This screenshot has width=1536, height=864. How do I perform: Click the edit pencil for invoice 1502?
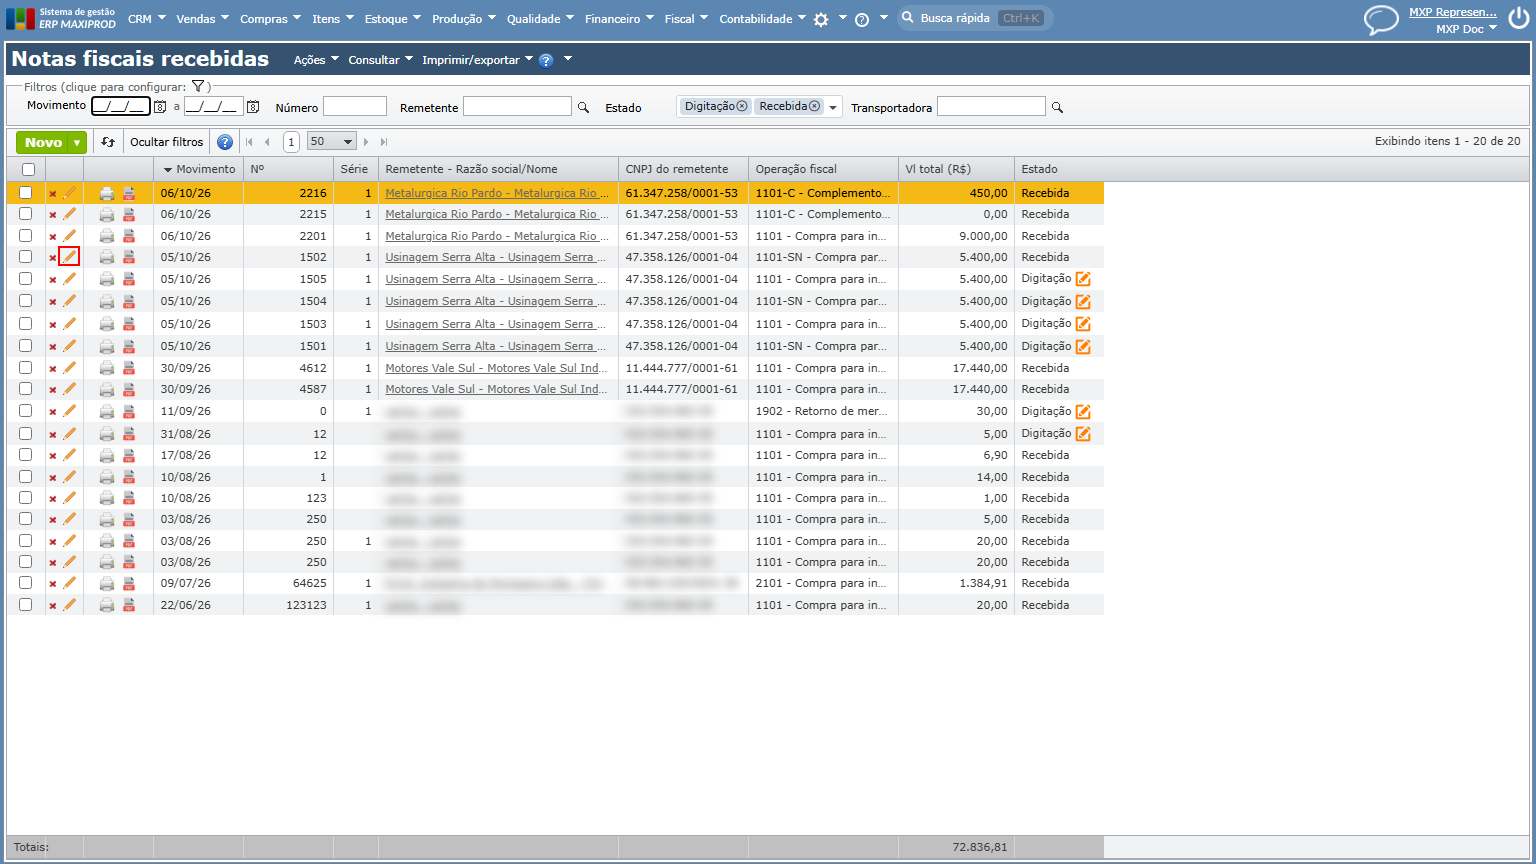[69, 257]
